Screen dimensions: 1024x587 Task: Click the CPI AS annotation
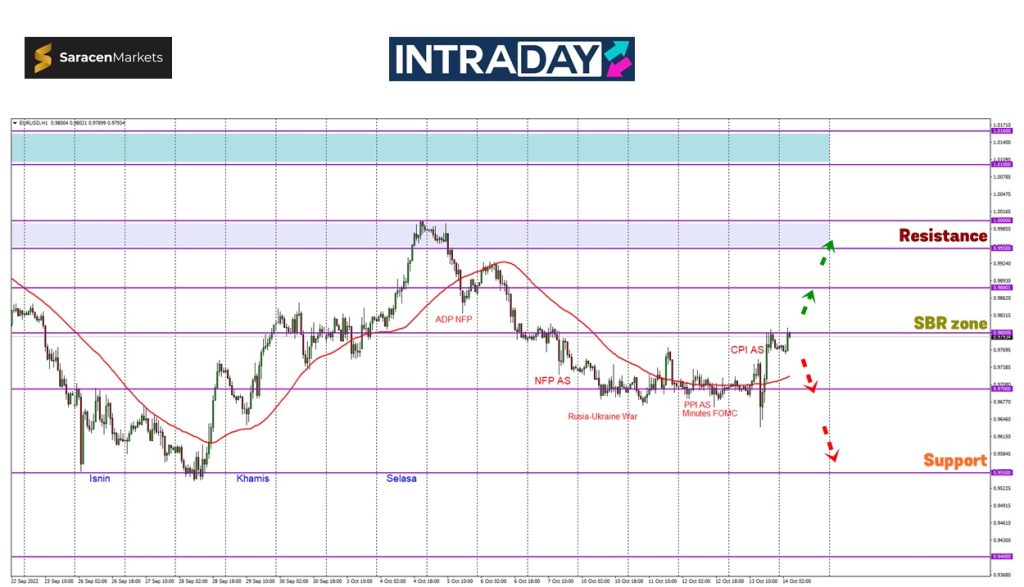click(745, 350)
